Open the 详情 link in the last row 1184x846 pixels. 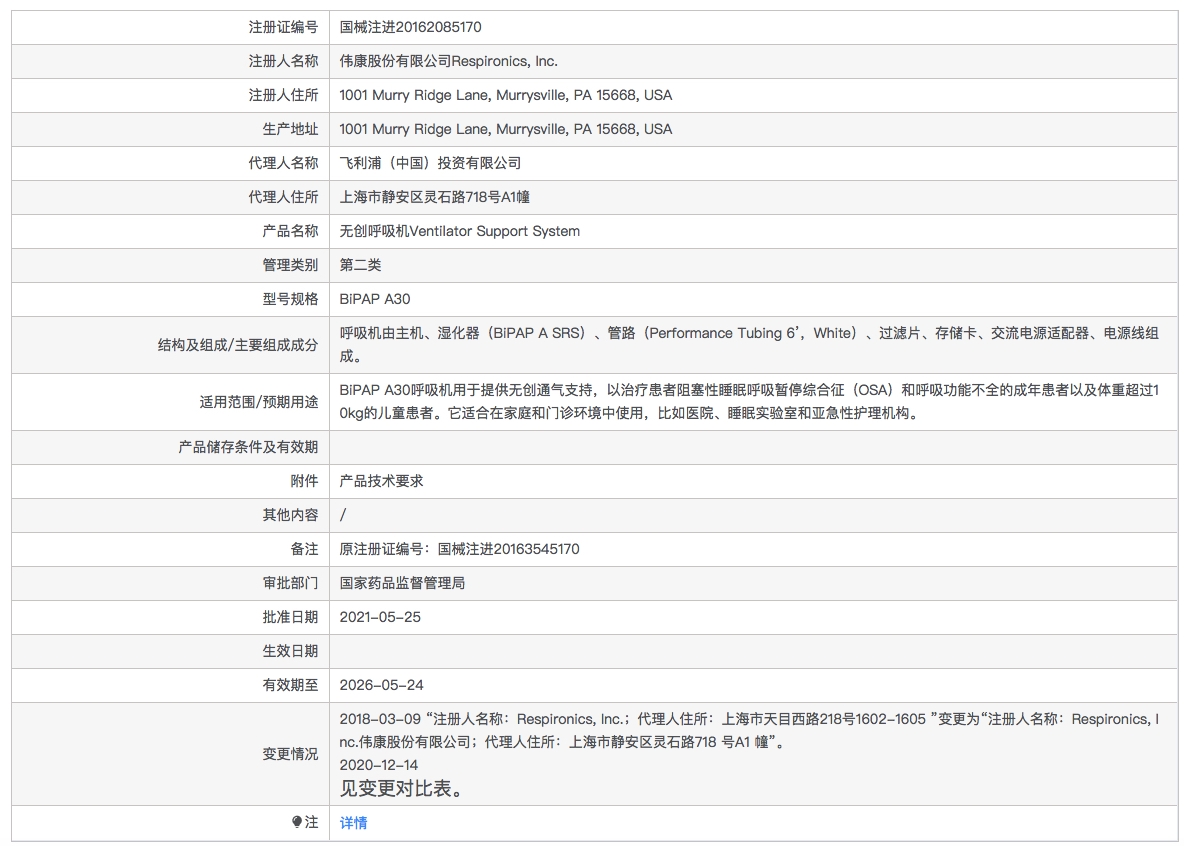353,823
